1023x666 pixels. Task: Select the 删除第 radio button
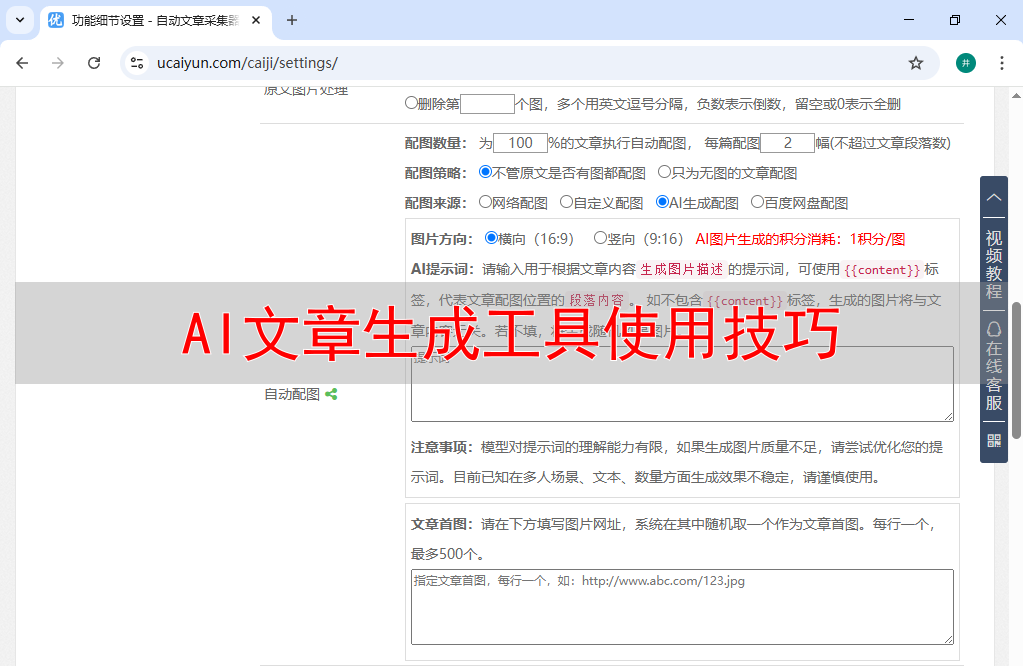click(x=411, y=102)
